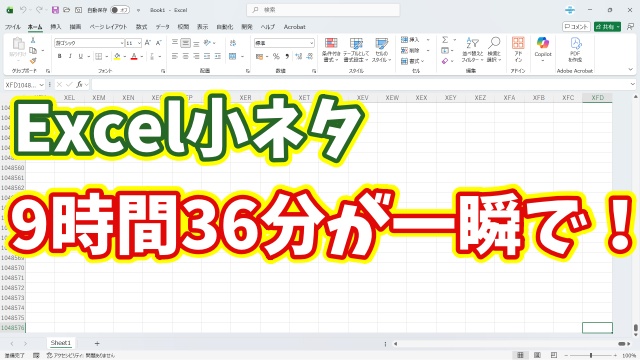Click the Open folder icon in title bar
Screen dimensions: 640x360
coord(67,10)
